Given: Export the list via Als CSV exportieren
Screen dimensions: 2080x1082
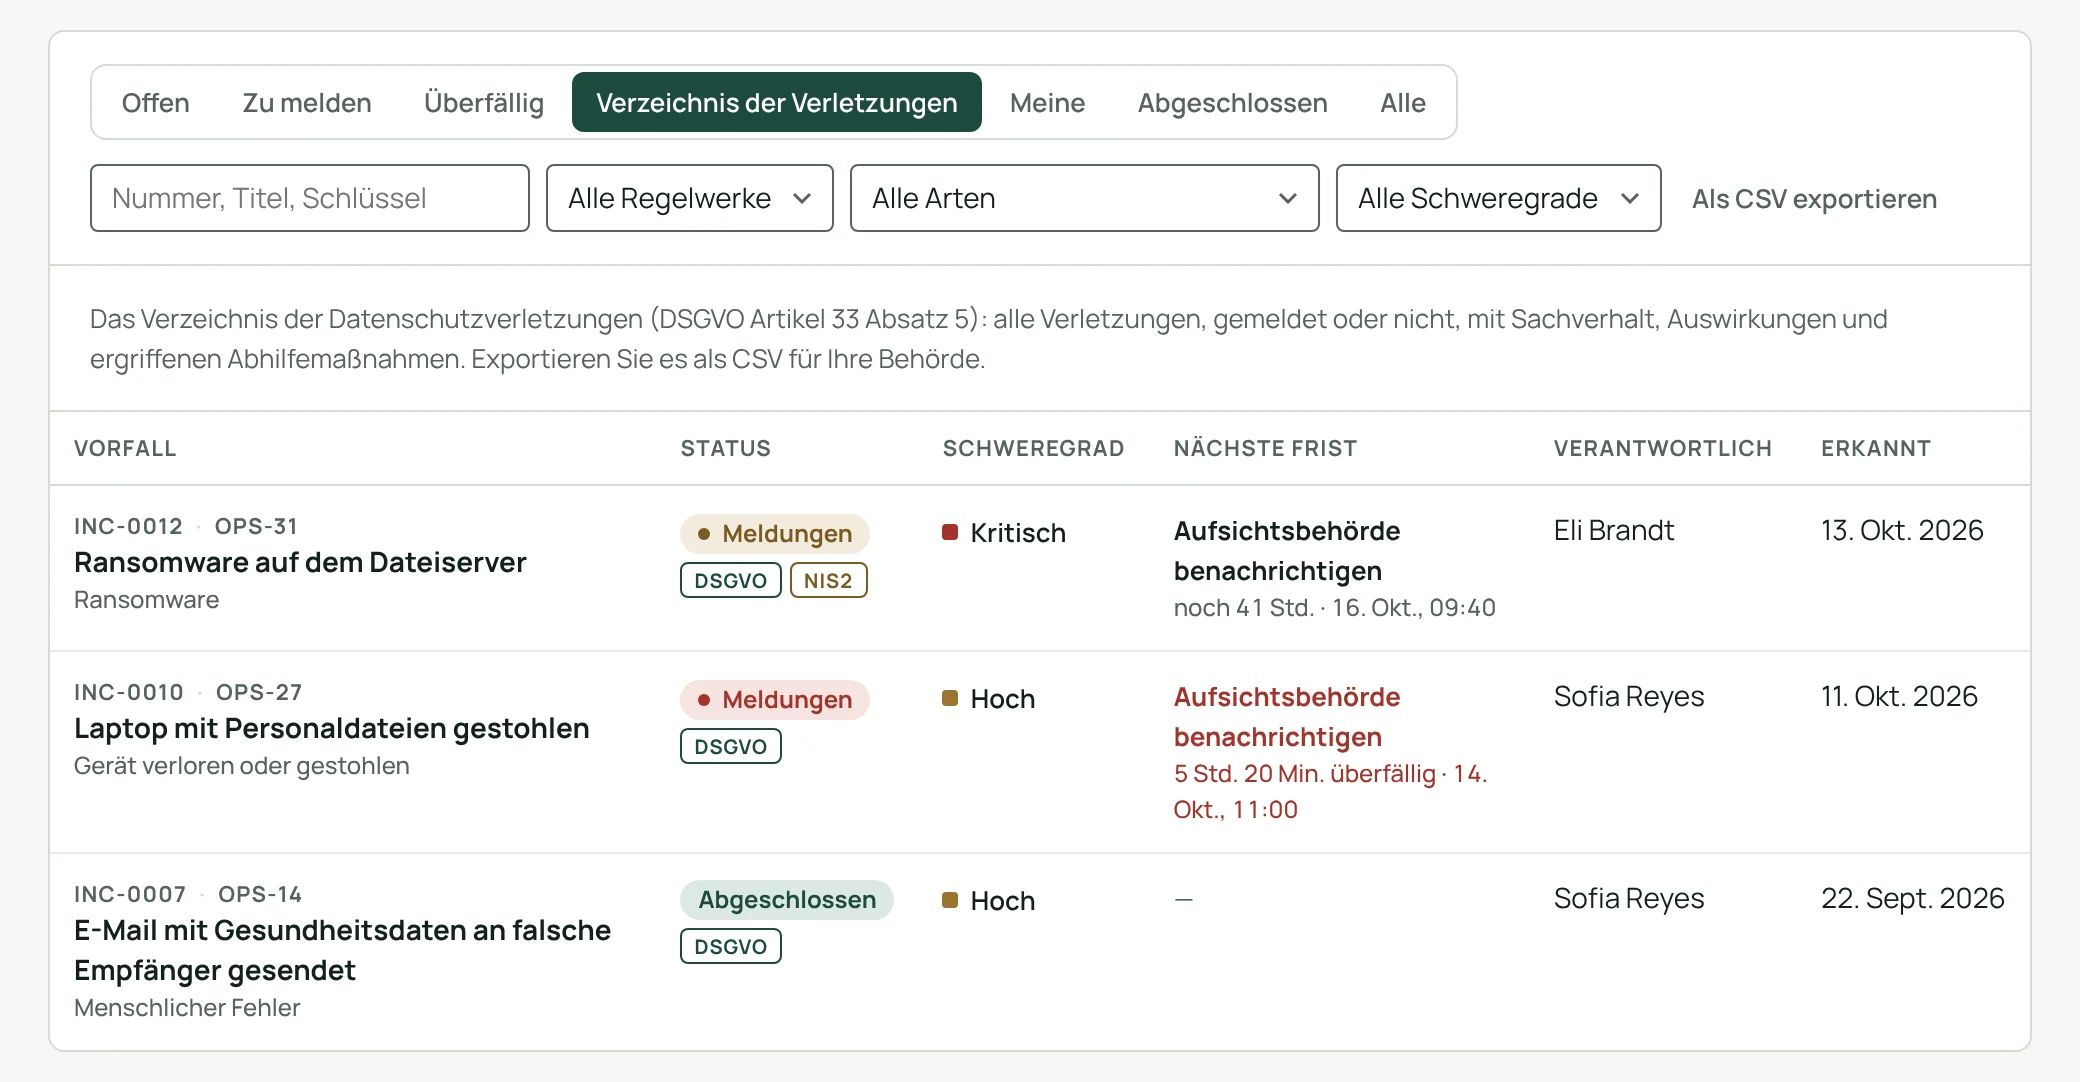Looking at the screenshot, I should tap(1814, 199).
